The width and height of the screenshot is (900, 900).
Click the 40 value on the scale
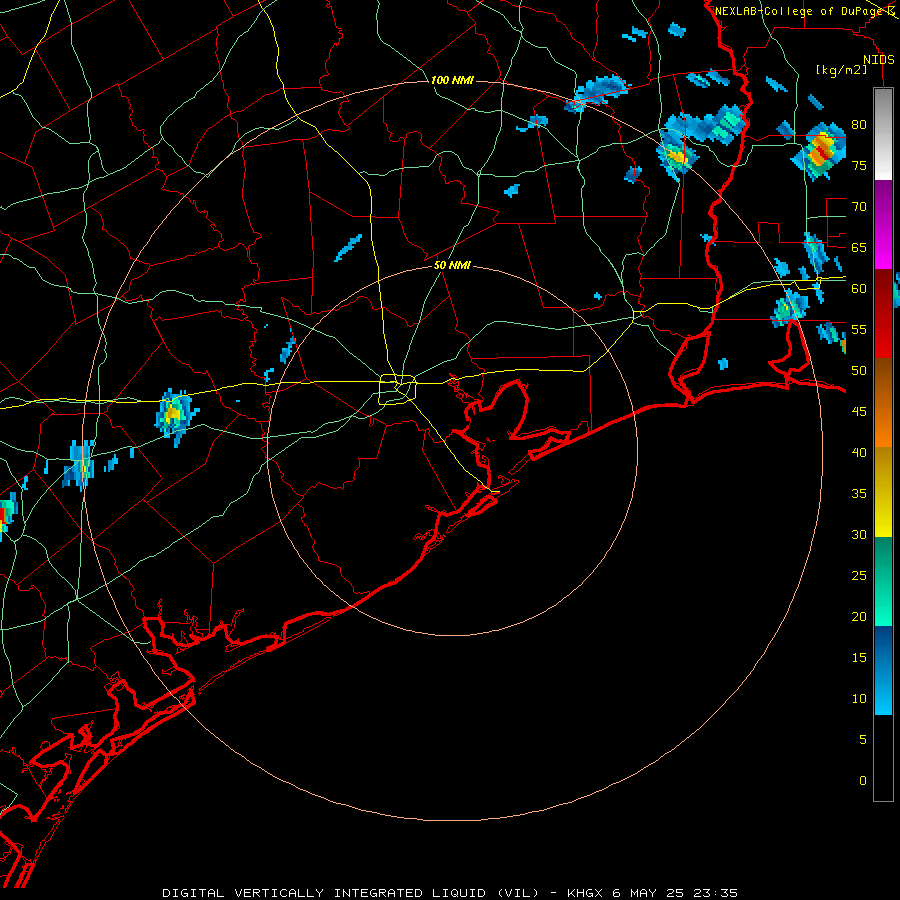point(859,452)
